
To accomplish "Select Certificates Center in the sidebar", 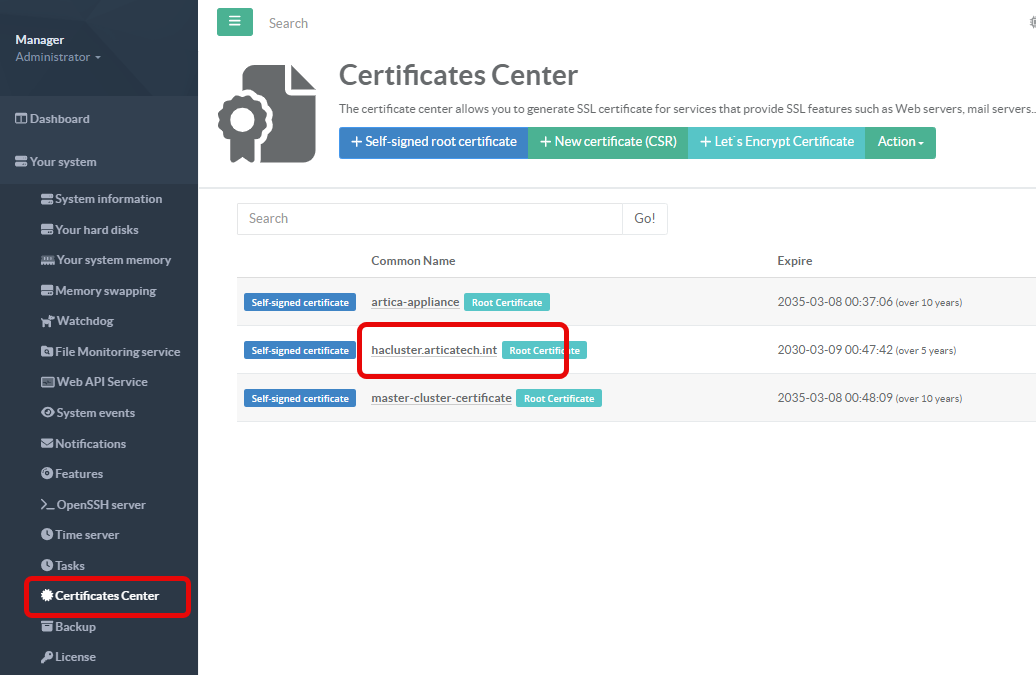I will click(x=106, y=596).
